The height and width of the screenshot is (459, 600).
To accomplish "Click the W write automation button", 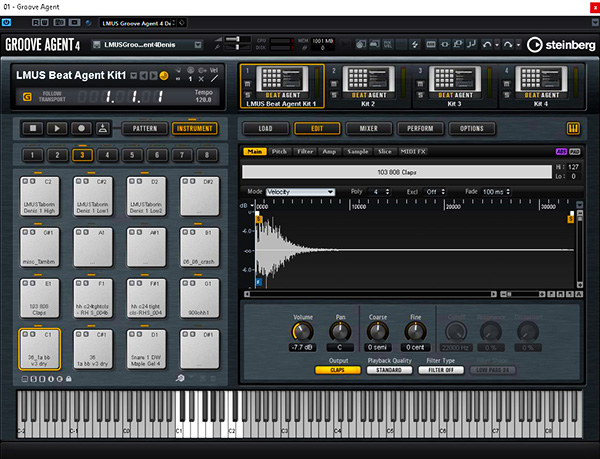I will point(44,23).
